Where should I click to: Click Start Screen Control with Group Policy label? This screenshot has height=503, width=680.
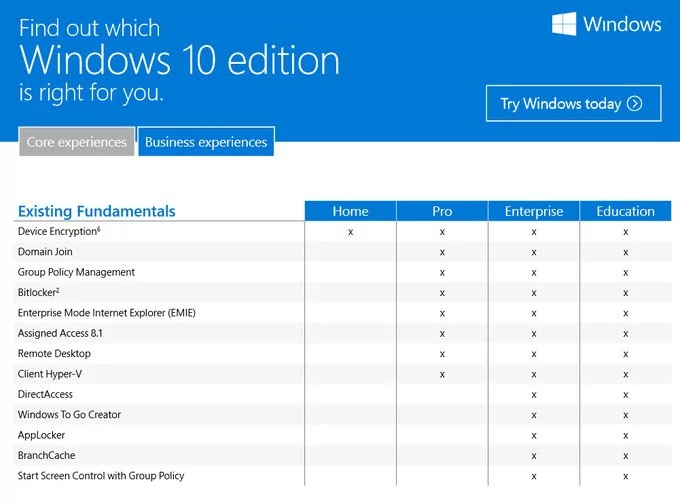point(101,476)
